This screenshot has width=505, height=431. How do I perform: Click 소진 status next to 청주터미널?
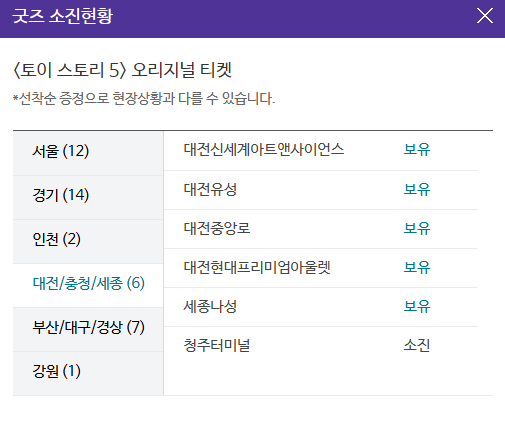417,345
